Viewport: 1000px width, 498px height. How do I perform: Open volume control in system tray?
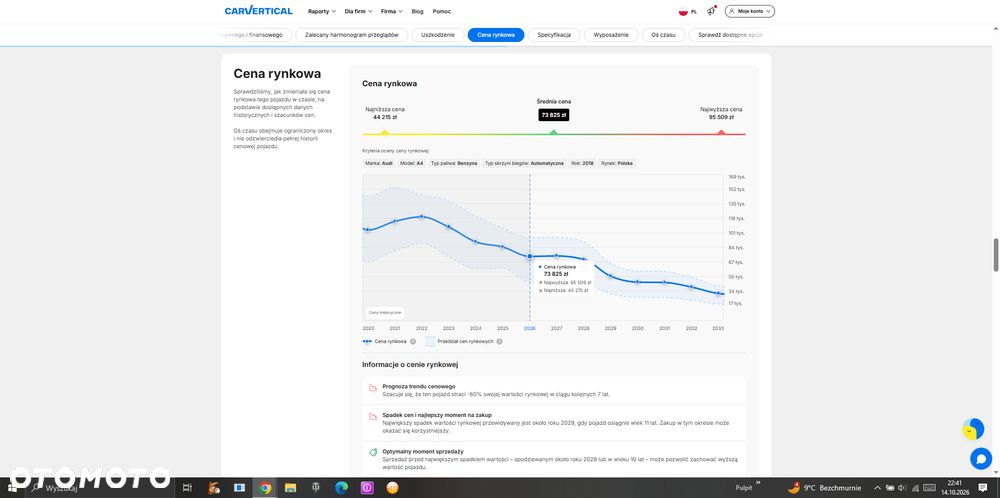click(902, 488)
